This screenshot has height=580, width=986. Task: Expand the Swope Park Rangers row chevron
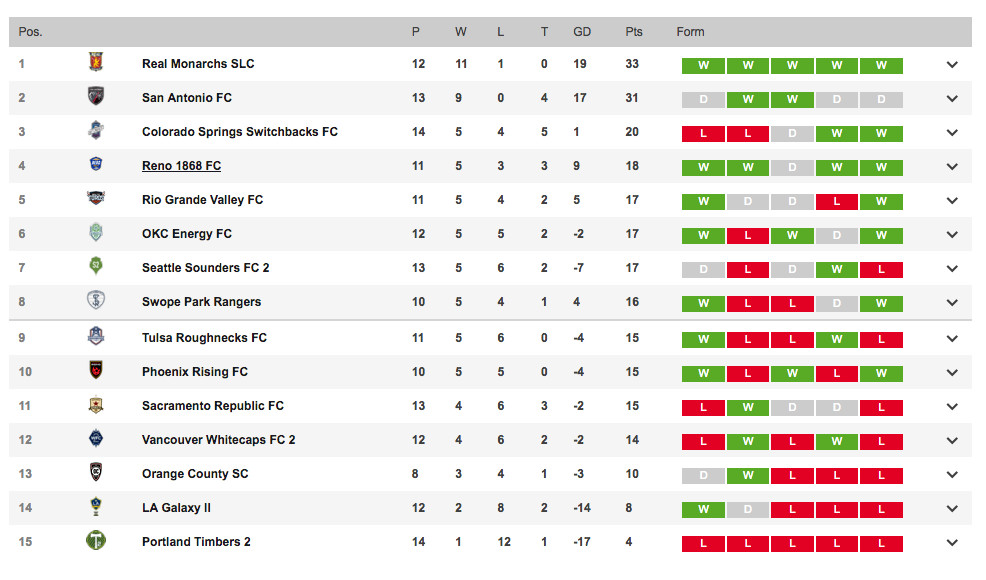click(952, 303)
